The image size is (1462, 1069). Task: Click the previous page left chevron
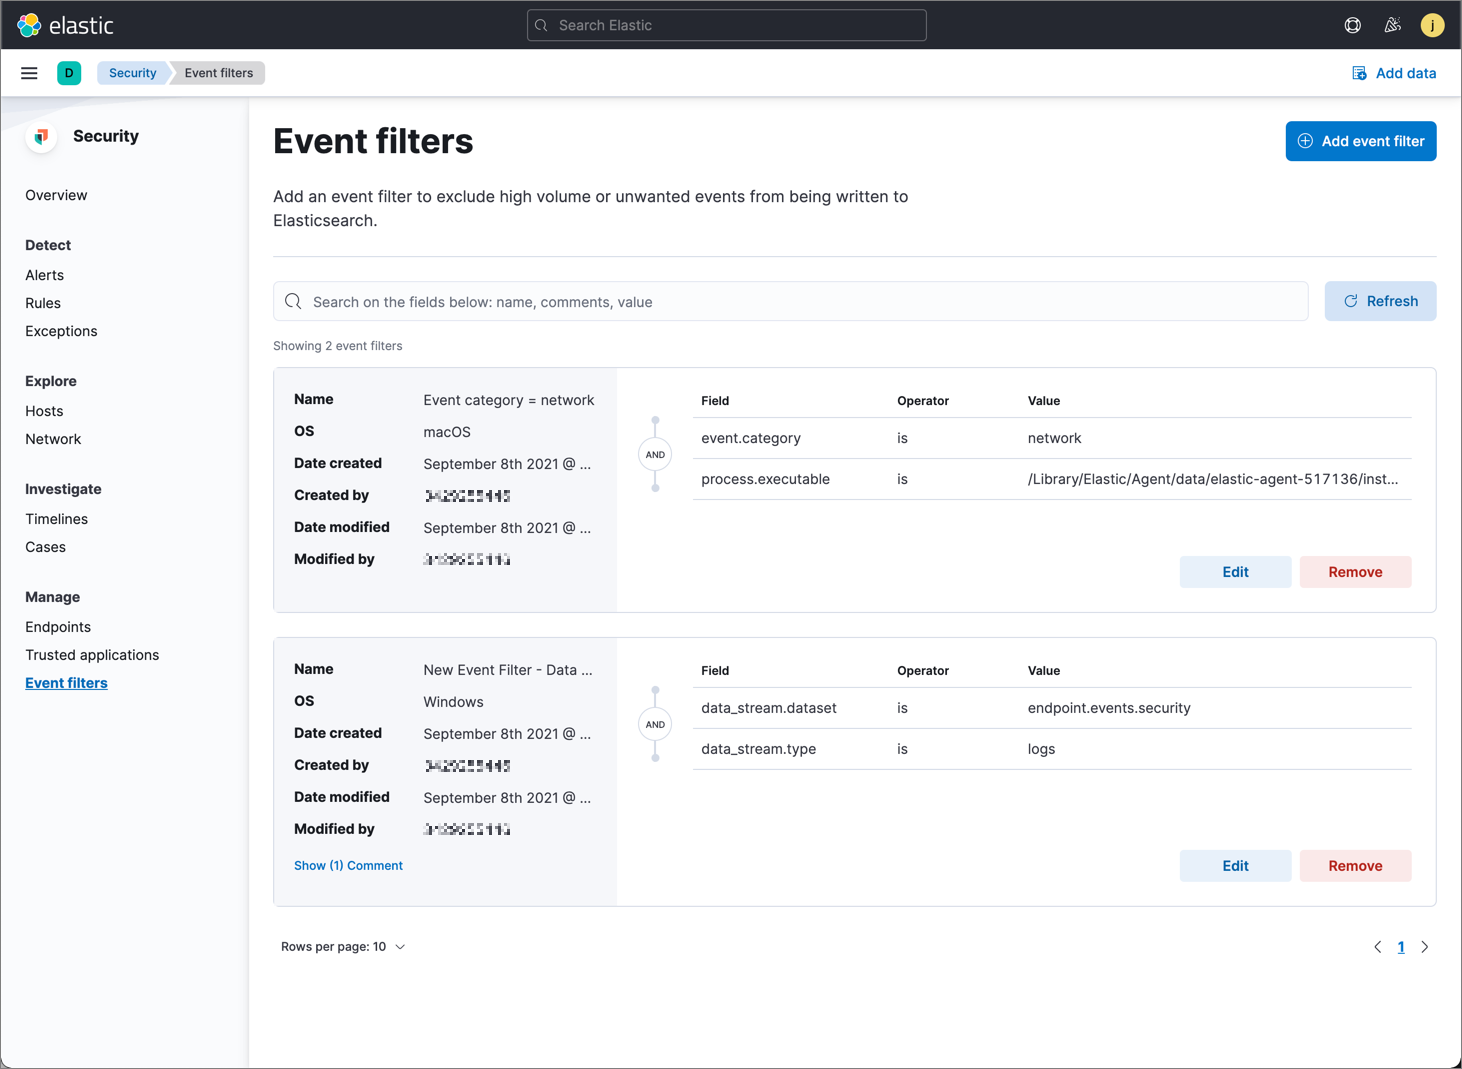point(1377,946)
